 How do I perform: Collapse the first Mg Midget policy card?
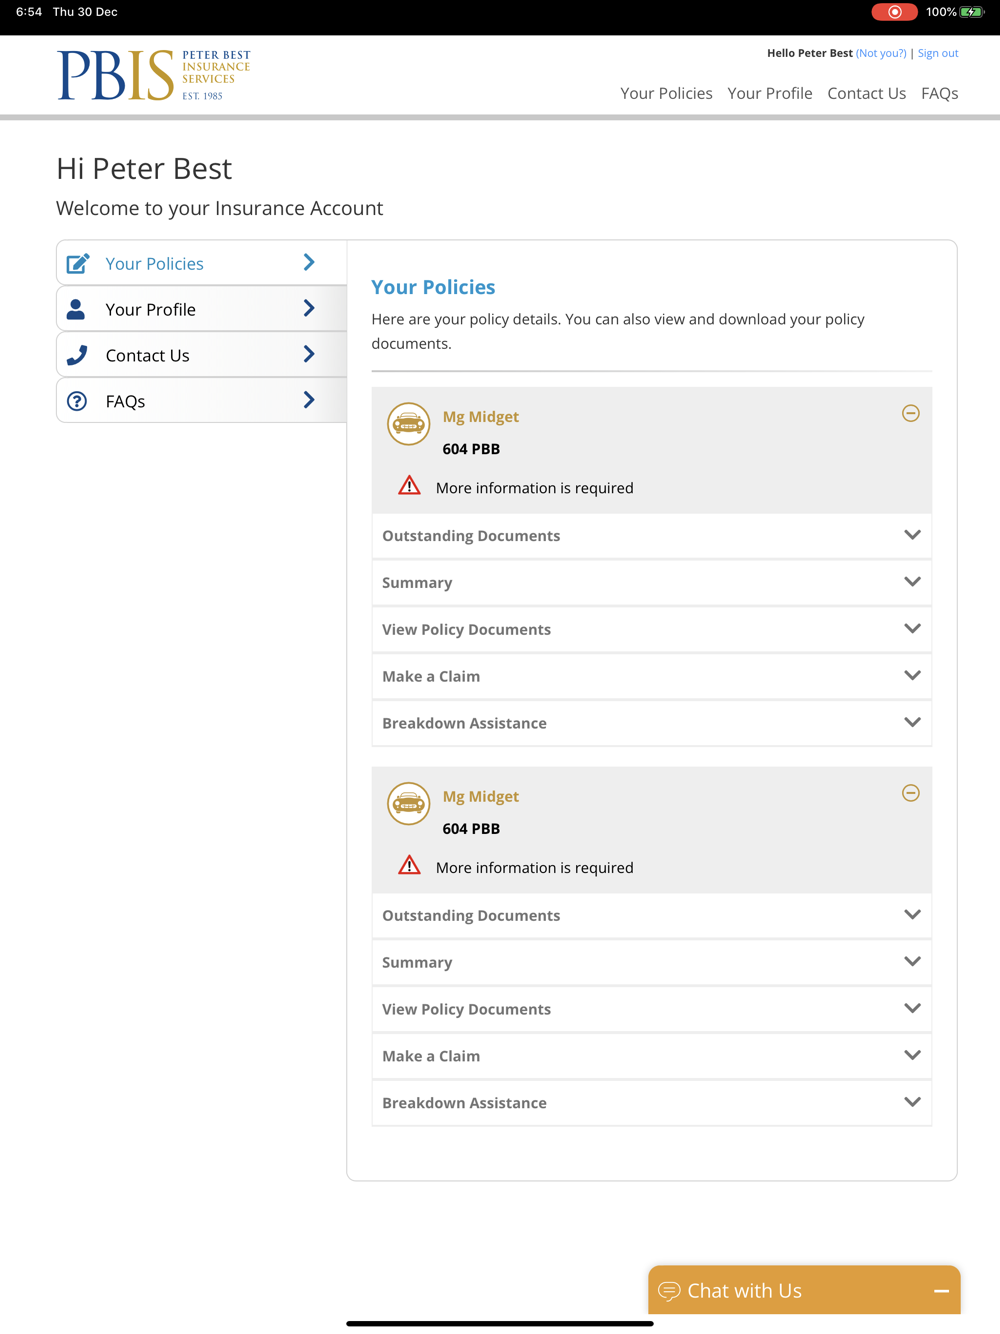[x=910, y=413]
